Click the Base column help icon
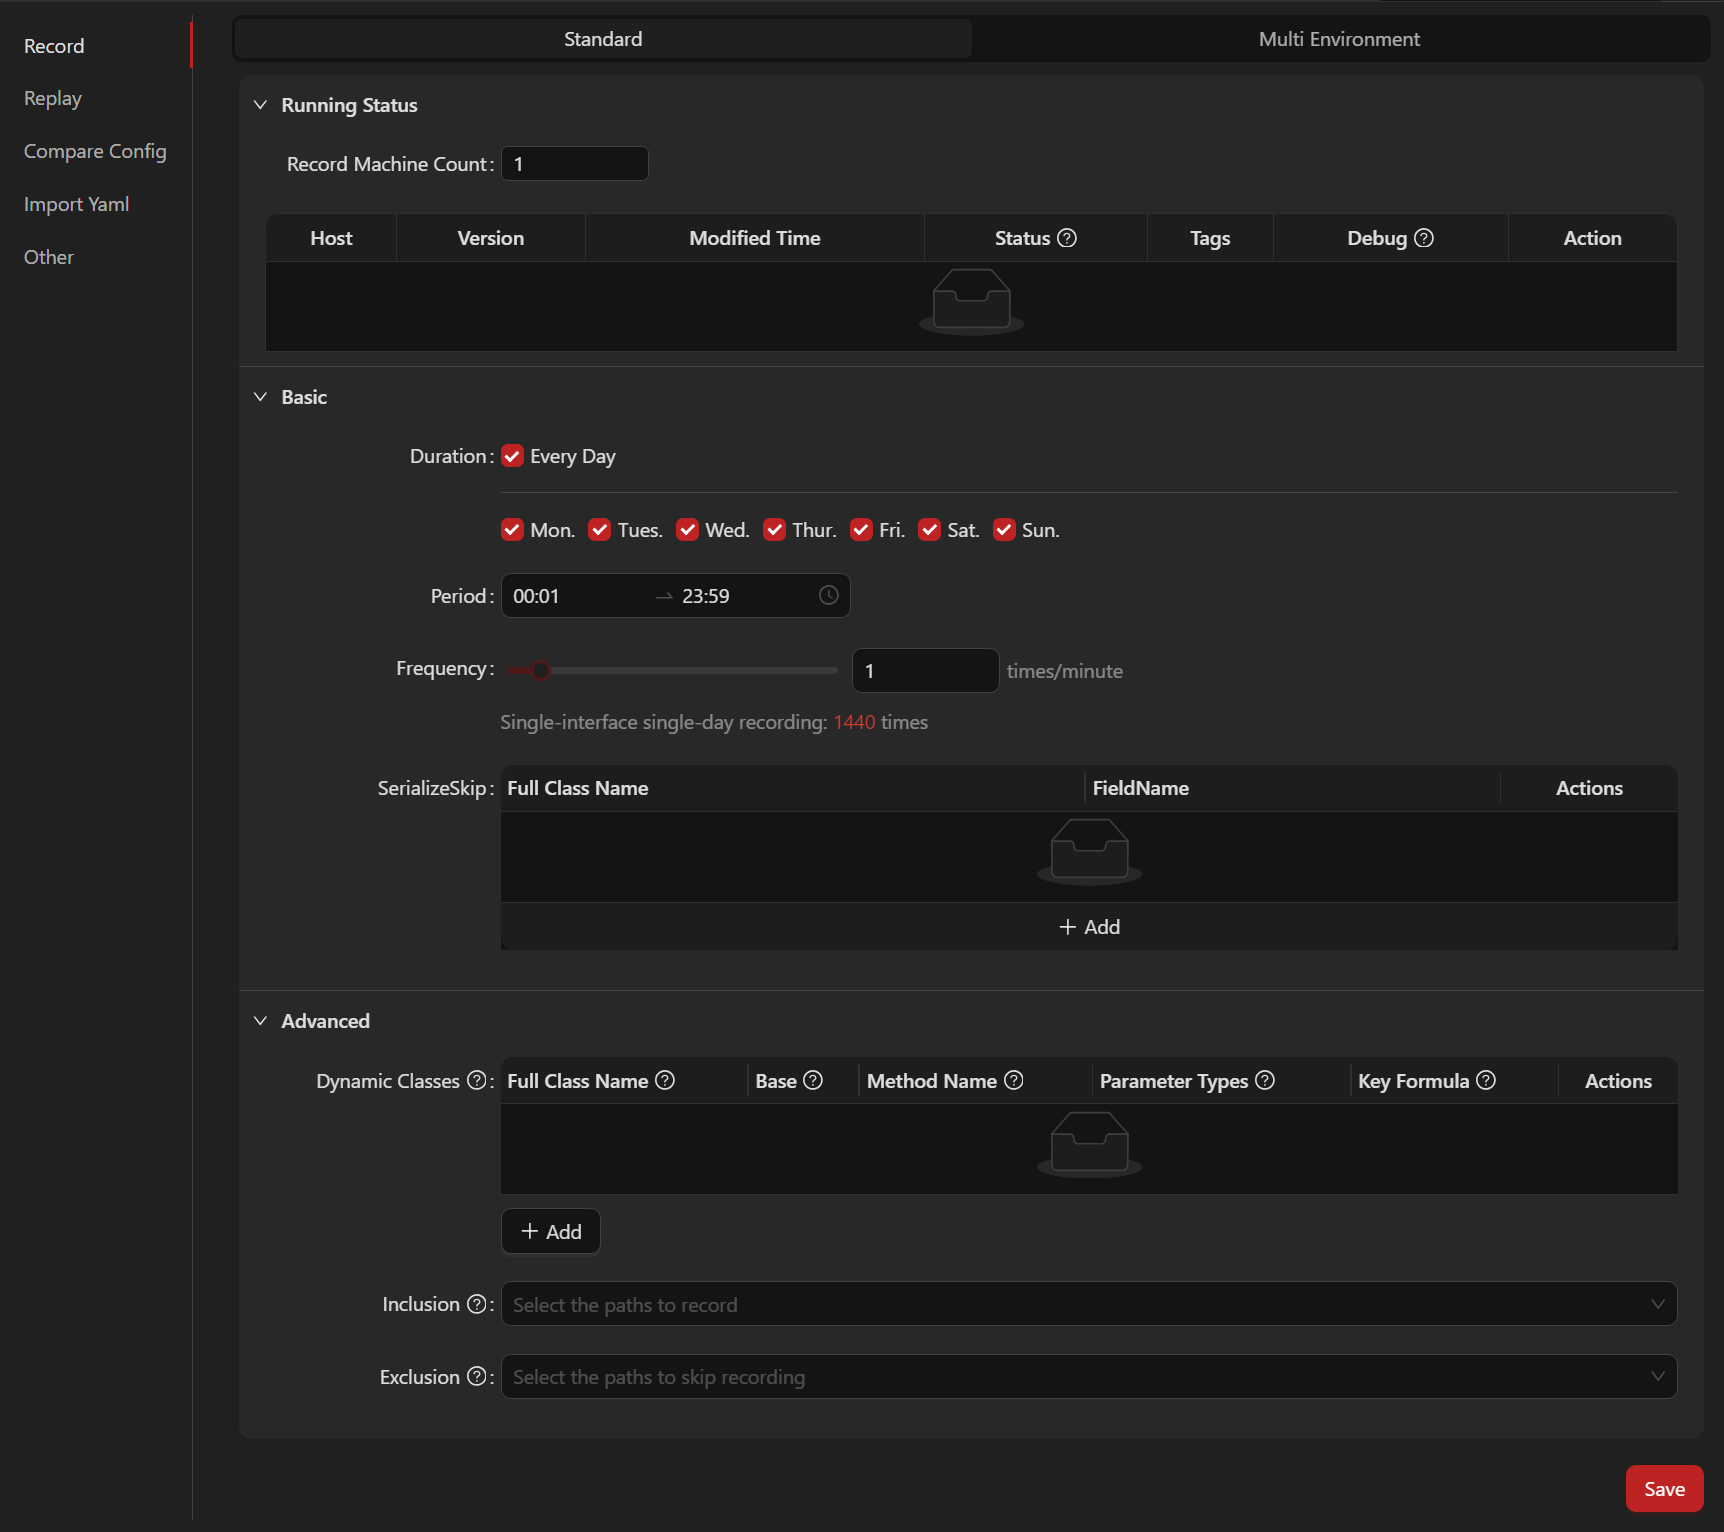This screenshot has width=1724, height=1532. (x=813, y=1080)
